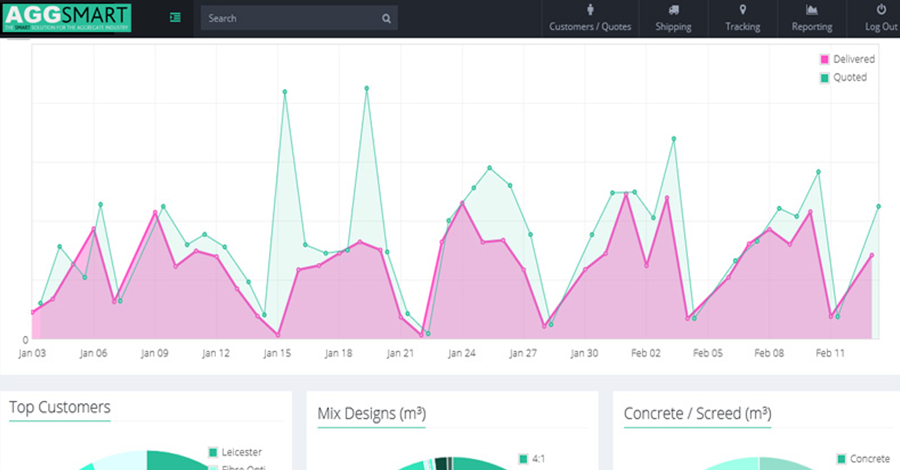
Task: Click the Concrete / Screed (m³) heading
Action: pos(697,413)
